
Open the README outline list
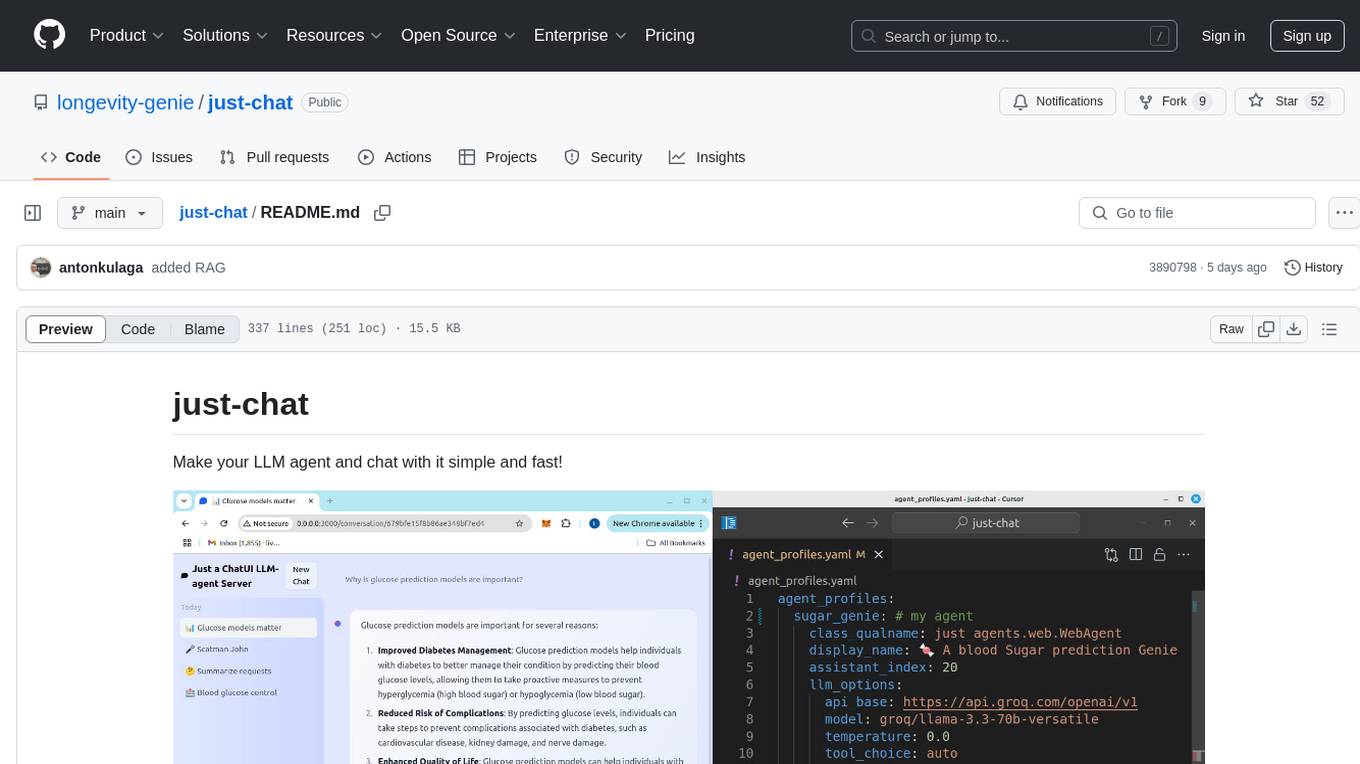tap(1329, 329)
